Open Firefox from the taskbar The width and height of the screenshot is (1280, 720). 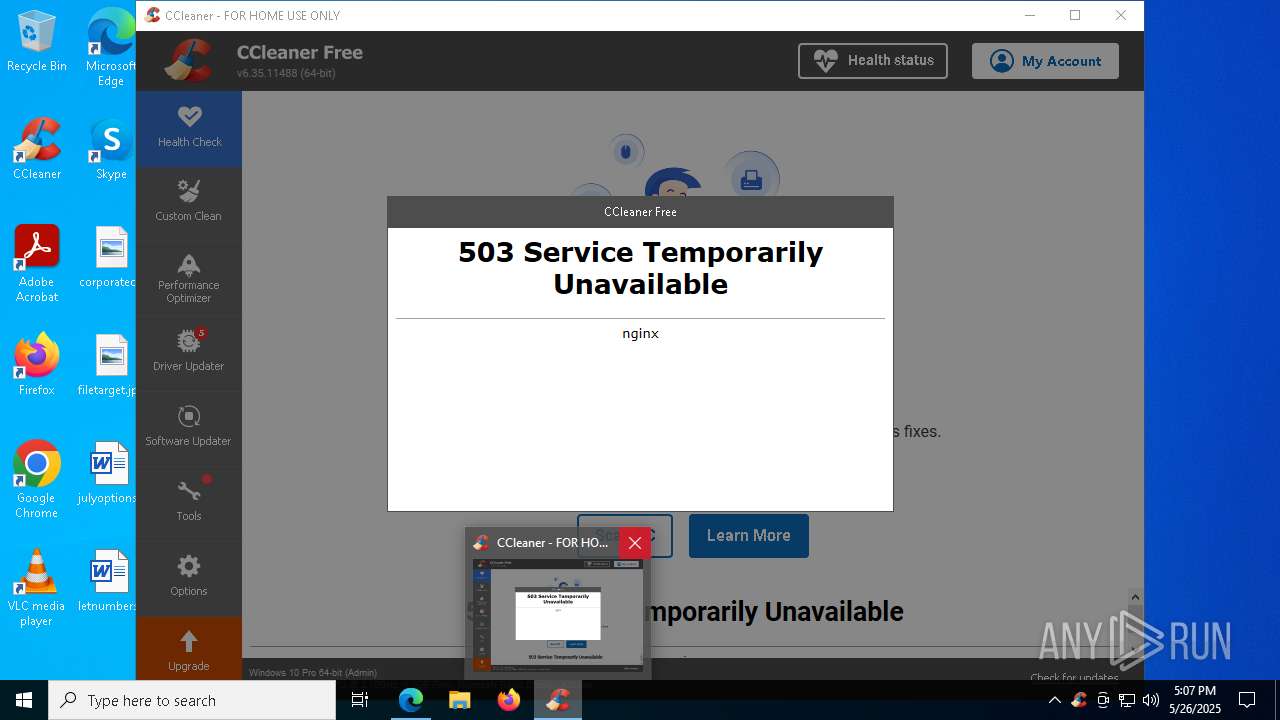[x=509, y=700]
